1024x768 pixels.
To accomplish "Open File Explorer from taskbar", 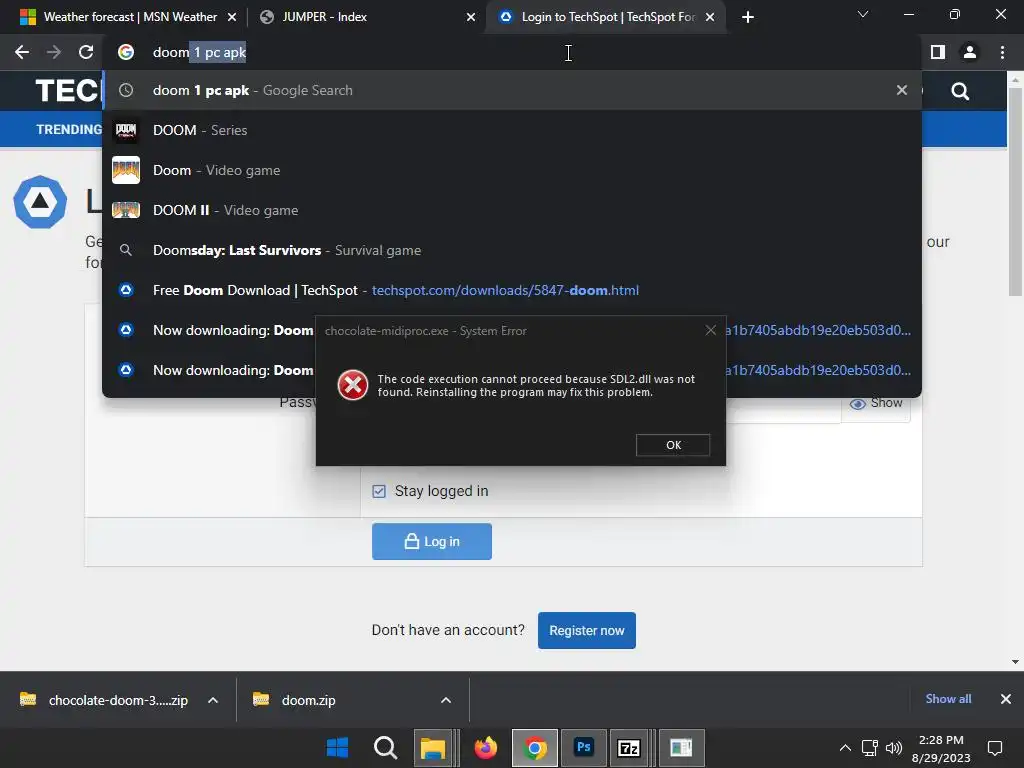I will click(433, 748).
